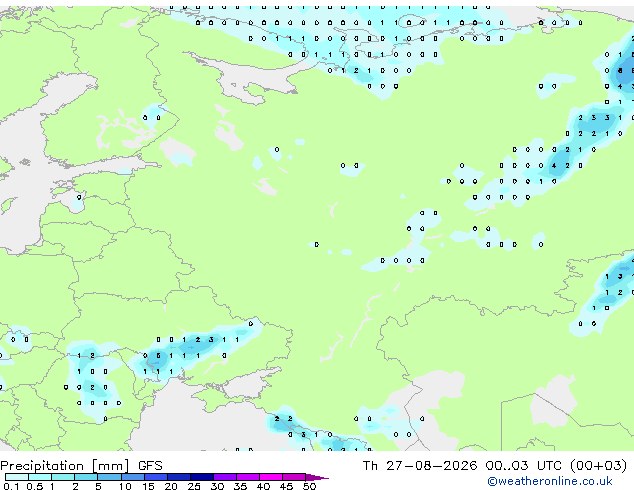
Task: Click the weatheronline.co.uk copyright link
Action: tap(550, 481)
